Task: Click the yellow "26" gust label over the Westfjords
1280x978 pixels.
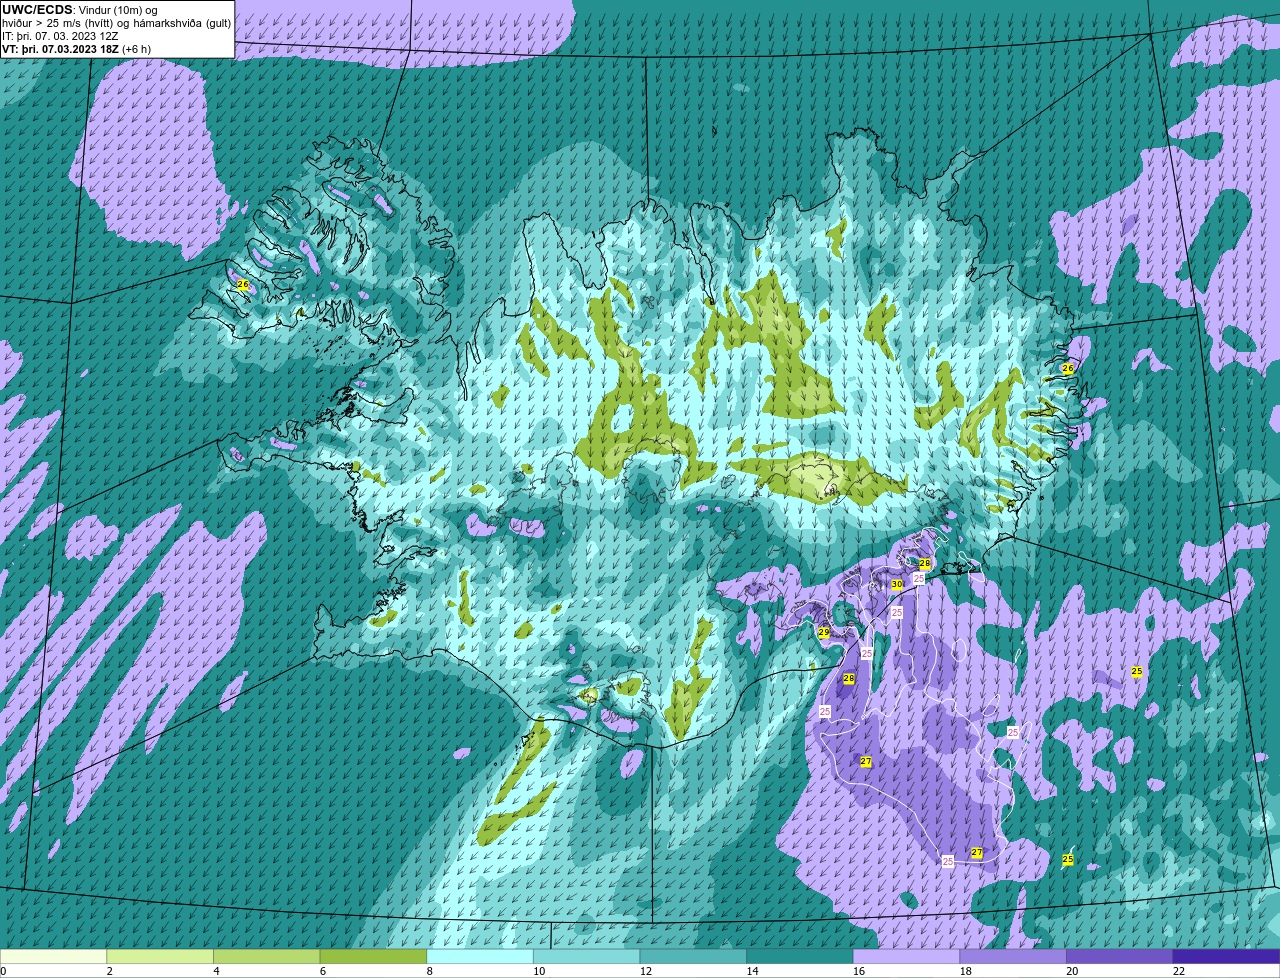Action: [x=242, y=285]
